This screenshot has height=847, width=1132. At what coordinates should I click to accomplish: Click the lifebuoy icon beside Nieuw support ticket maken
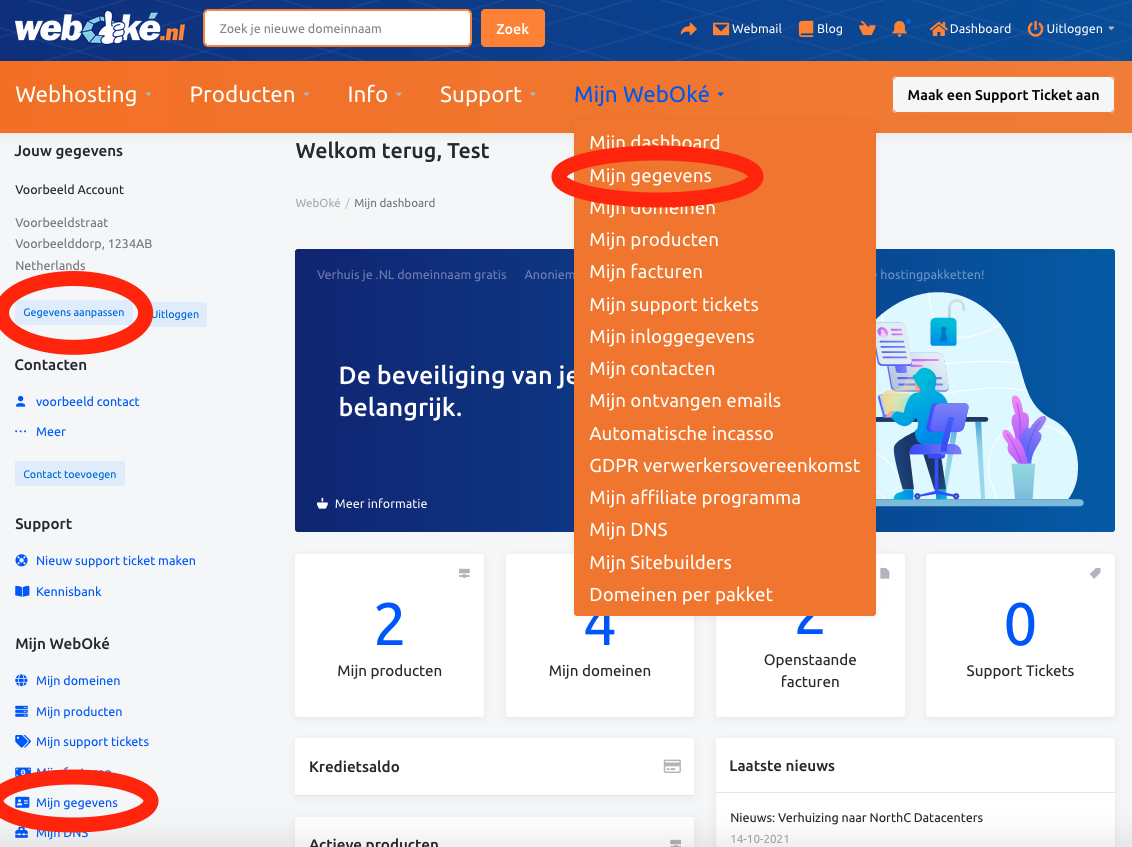[22, 560]
